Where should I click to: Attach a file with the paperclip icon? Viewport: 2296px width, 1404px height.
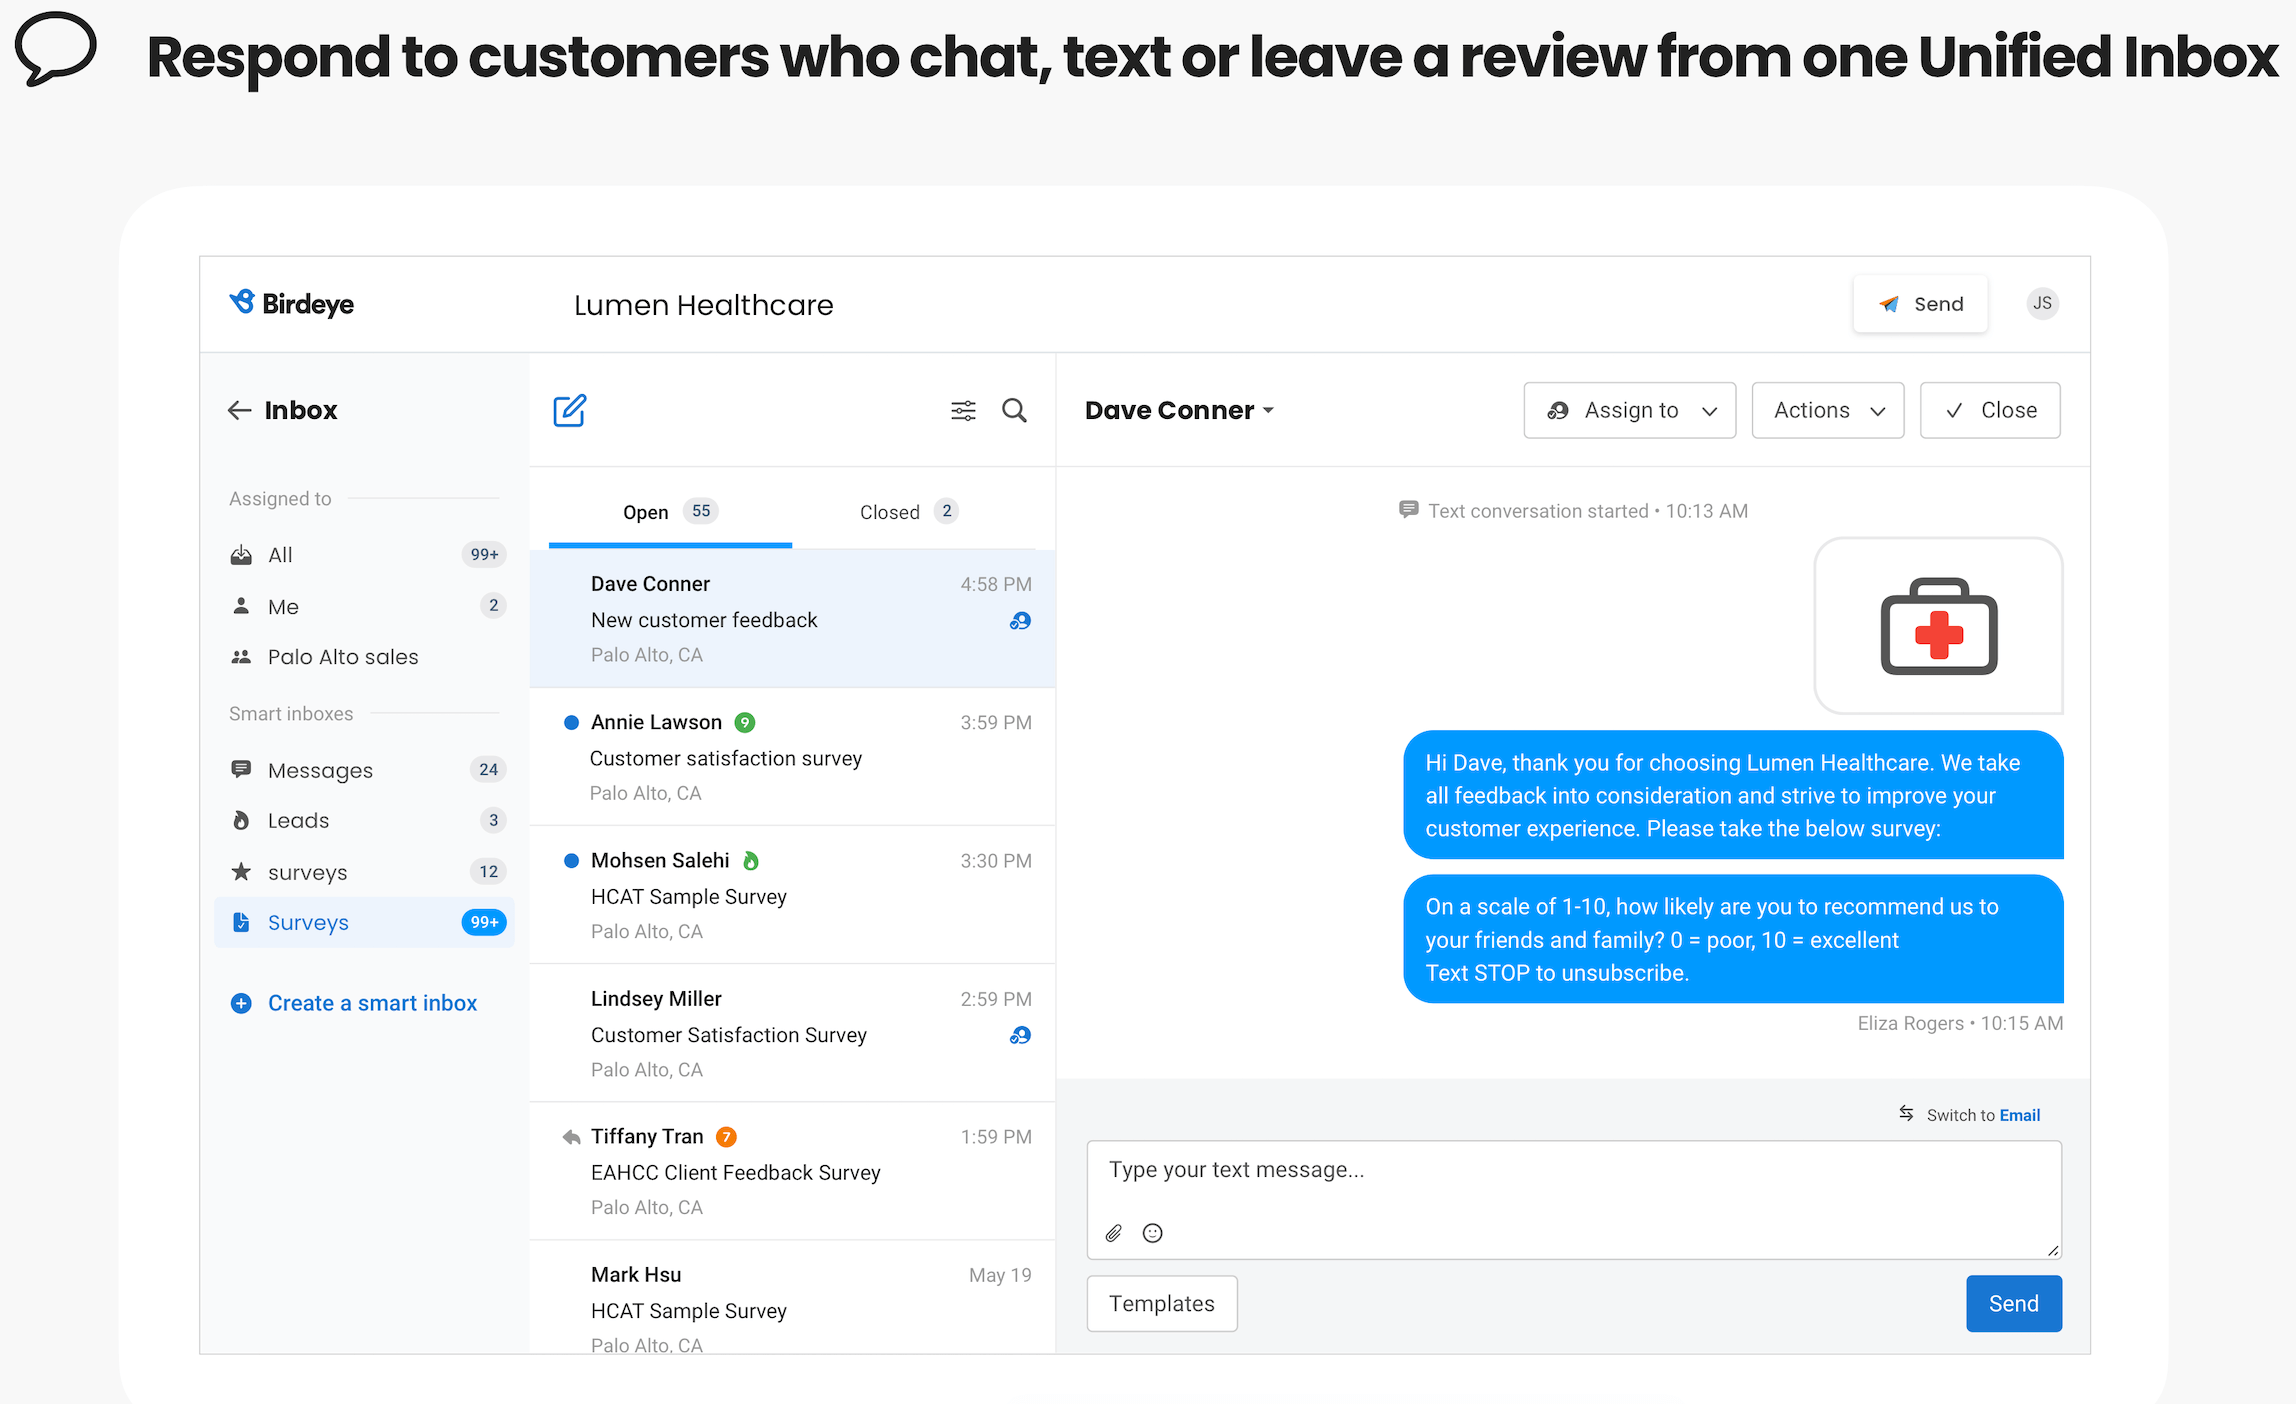1114,1233
